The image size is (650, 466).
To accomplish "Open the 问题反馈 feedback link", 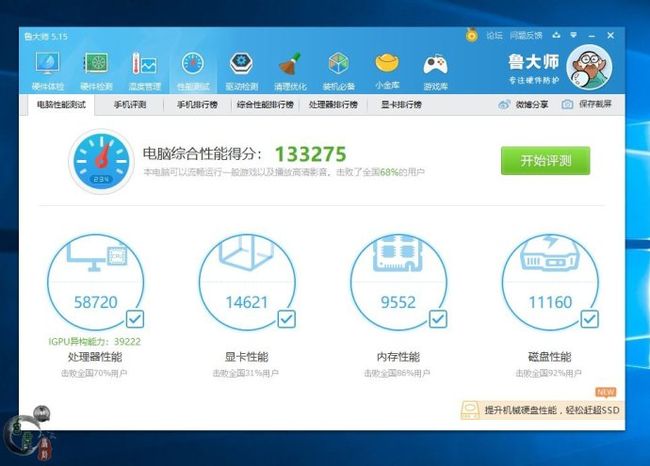I will click(526, 35).
